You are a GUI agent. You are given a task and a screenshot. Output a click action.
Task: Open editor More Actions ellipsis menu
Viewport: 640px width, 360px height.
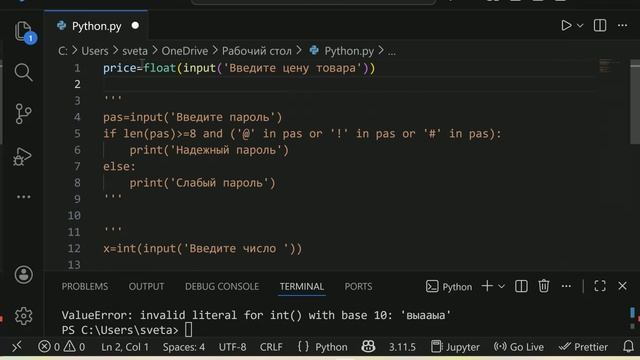click(x=622, y=26)
